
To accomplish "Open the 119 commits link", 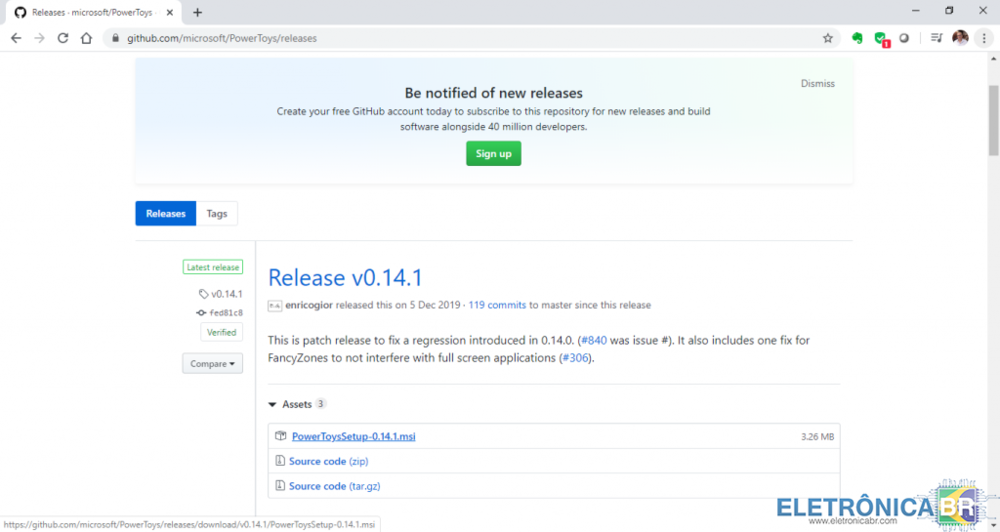I will 497,305.
